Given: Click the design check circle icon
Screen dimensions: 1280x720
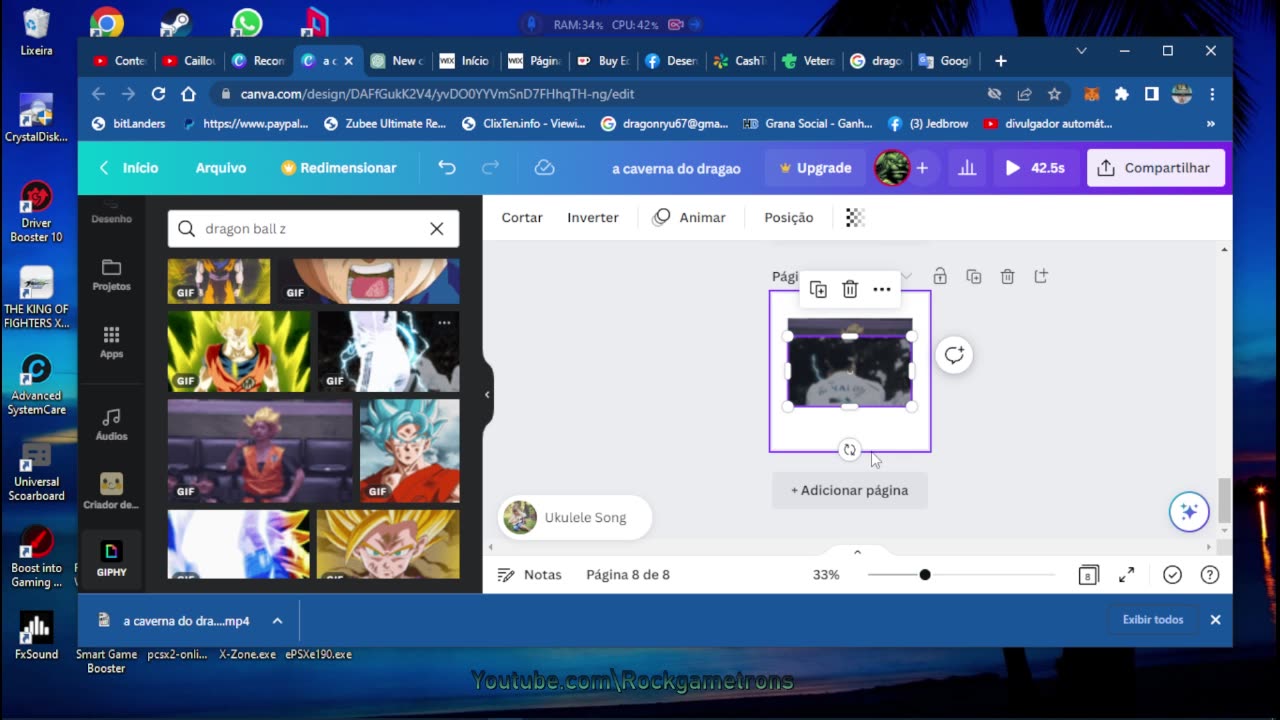Looking at the screenshot, I should click(x=1173, y=575).
